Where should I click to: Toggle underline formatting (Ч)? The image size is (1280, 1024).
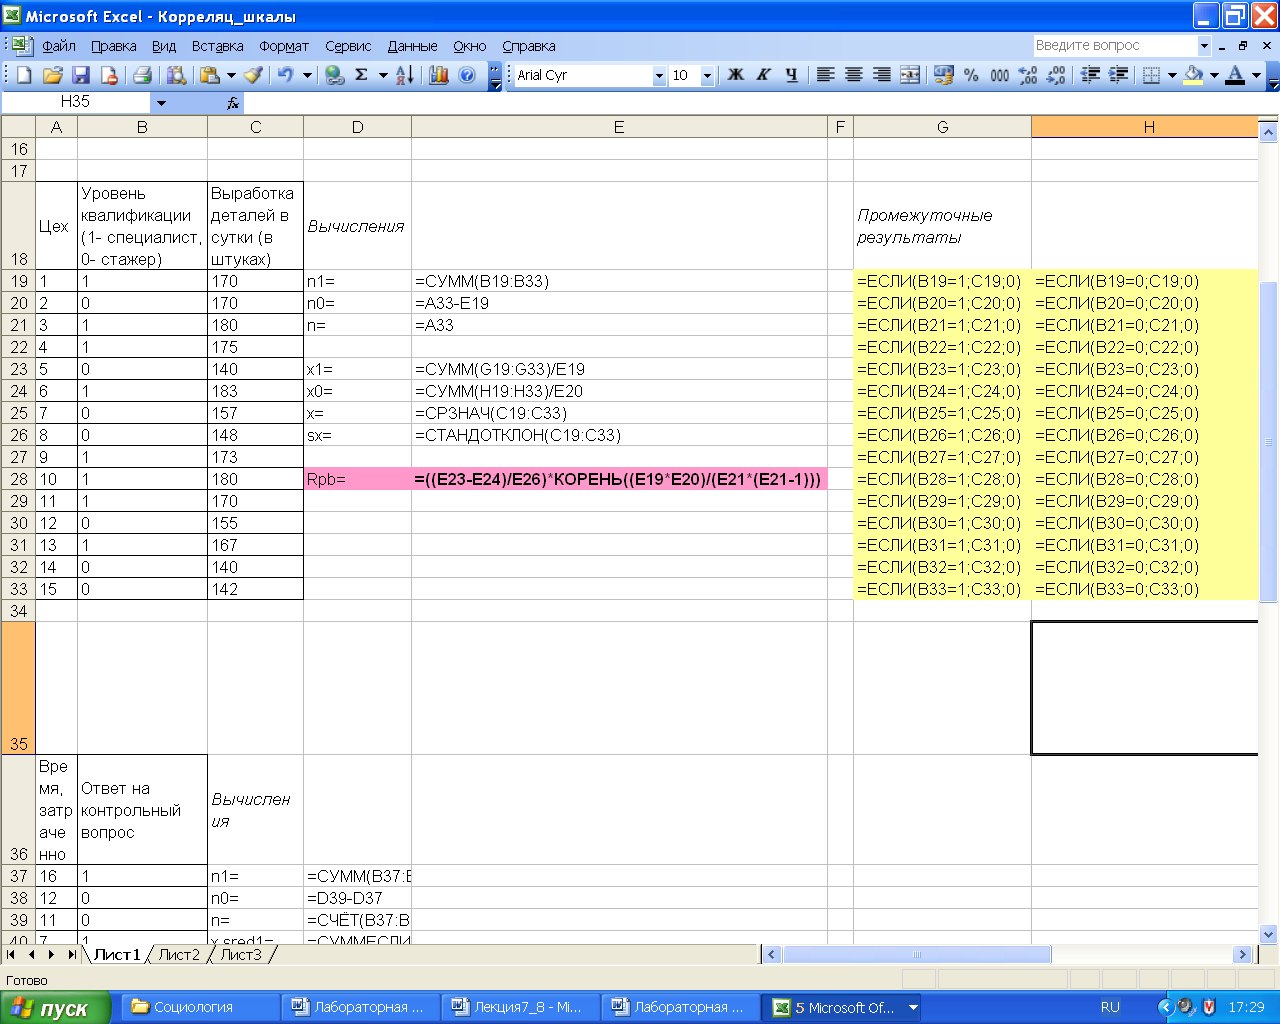[x=791, y=75]
